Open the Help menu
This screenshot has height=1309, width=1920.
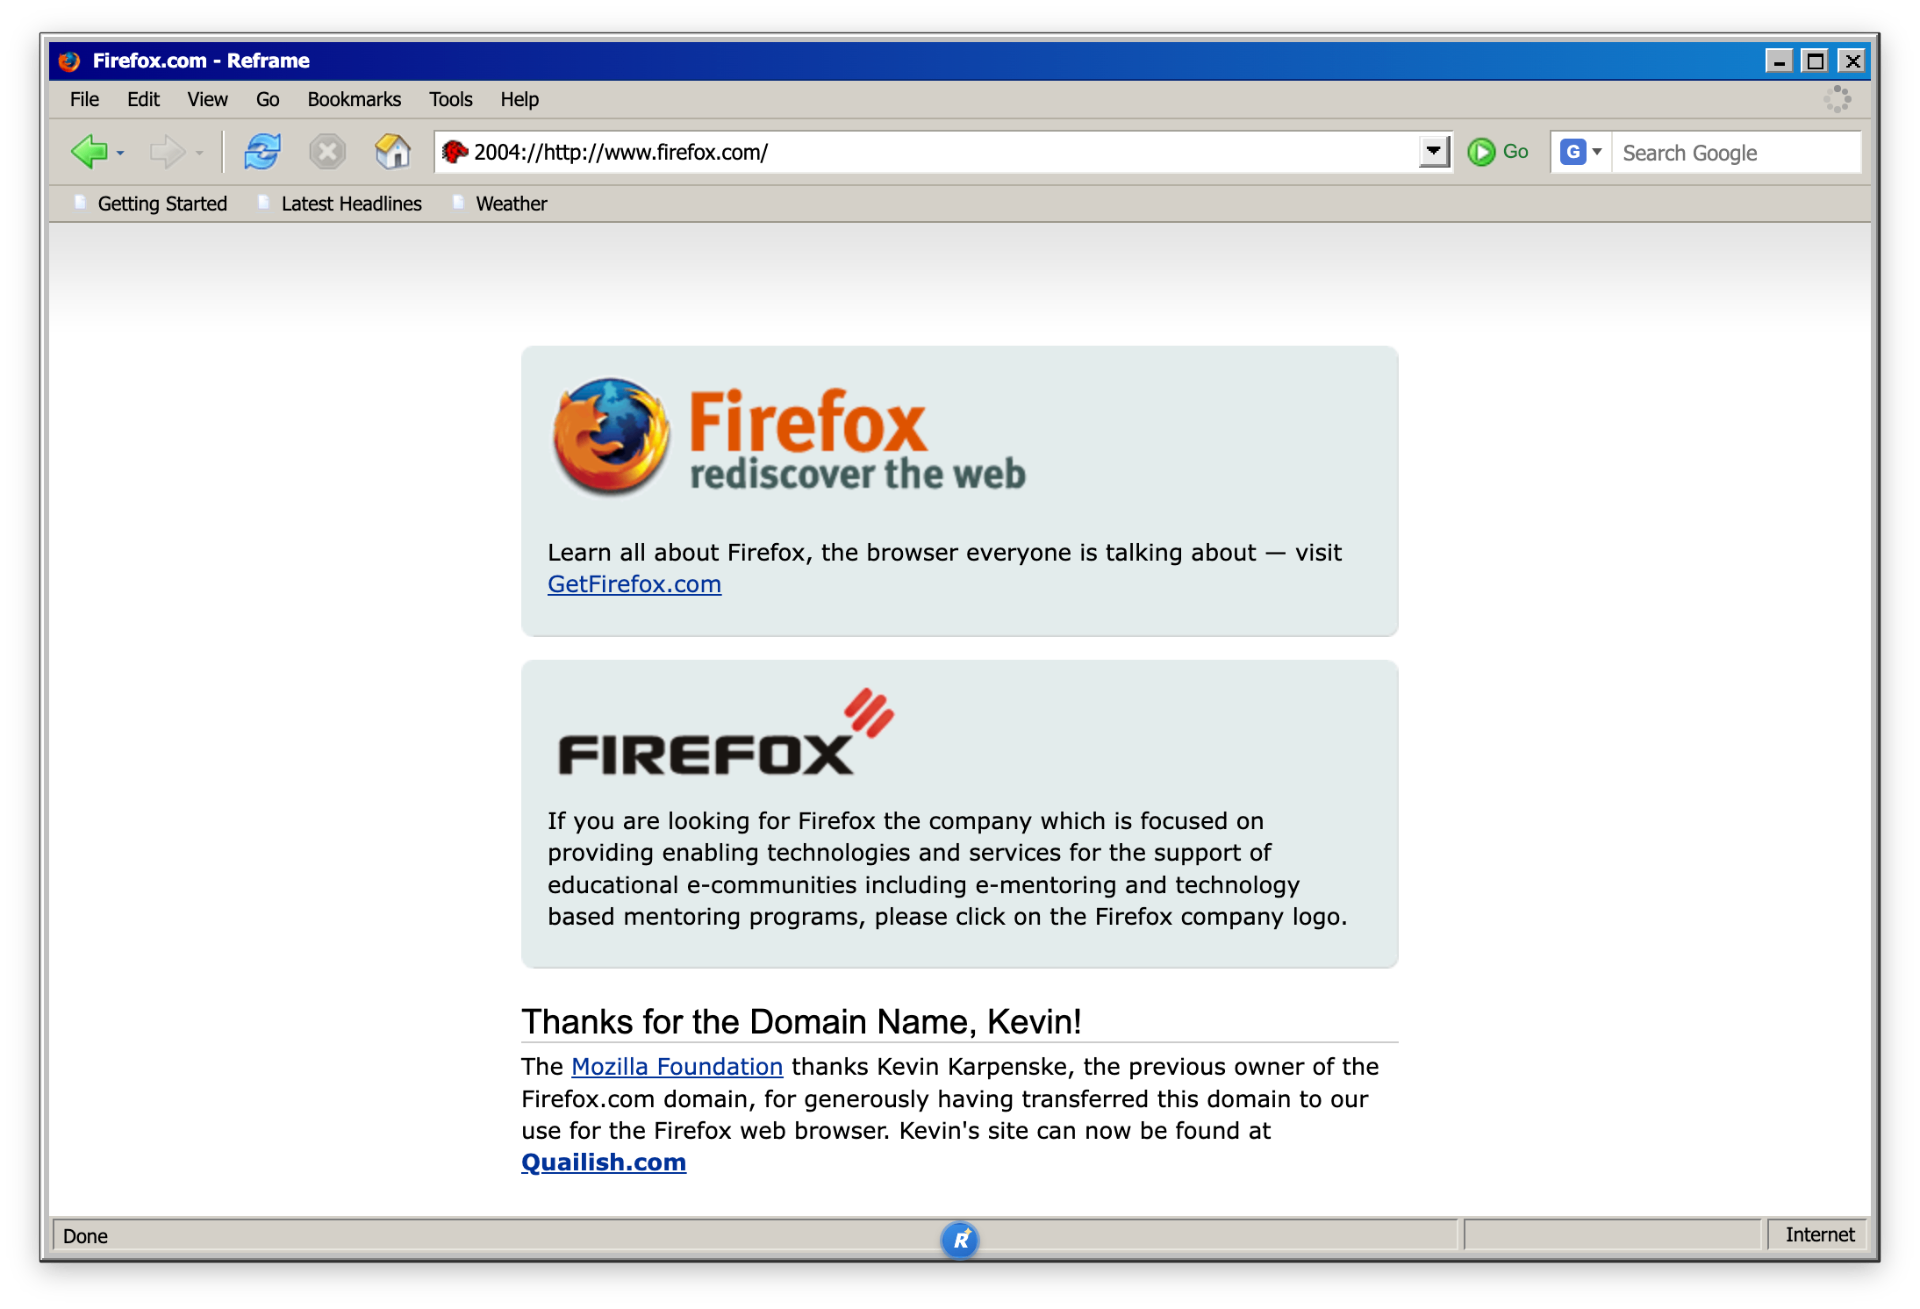(519, 99)
